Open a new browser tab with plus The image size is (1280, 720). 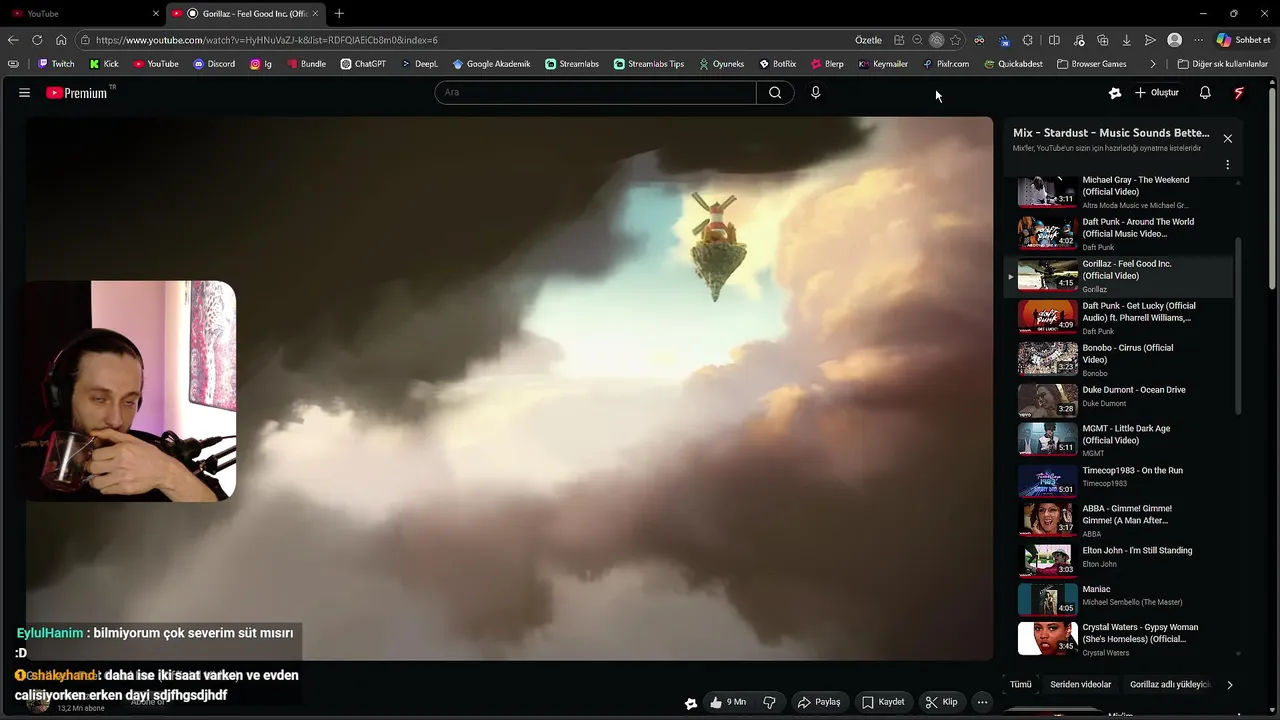pyautogui.click(x=339, y=13)
